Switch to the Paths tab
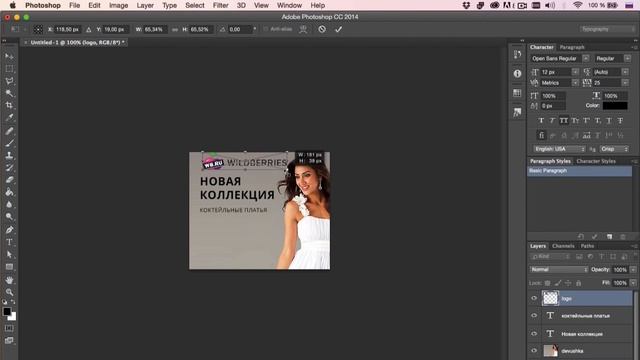 [587, 246]
